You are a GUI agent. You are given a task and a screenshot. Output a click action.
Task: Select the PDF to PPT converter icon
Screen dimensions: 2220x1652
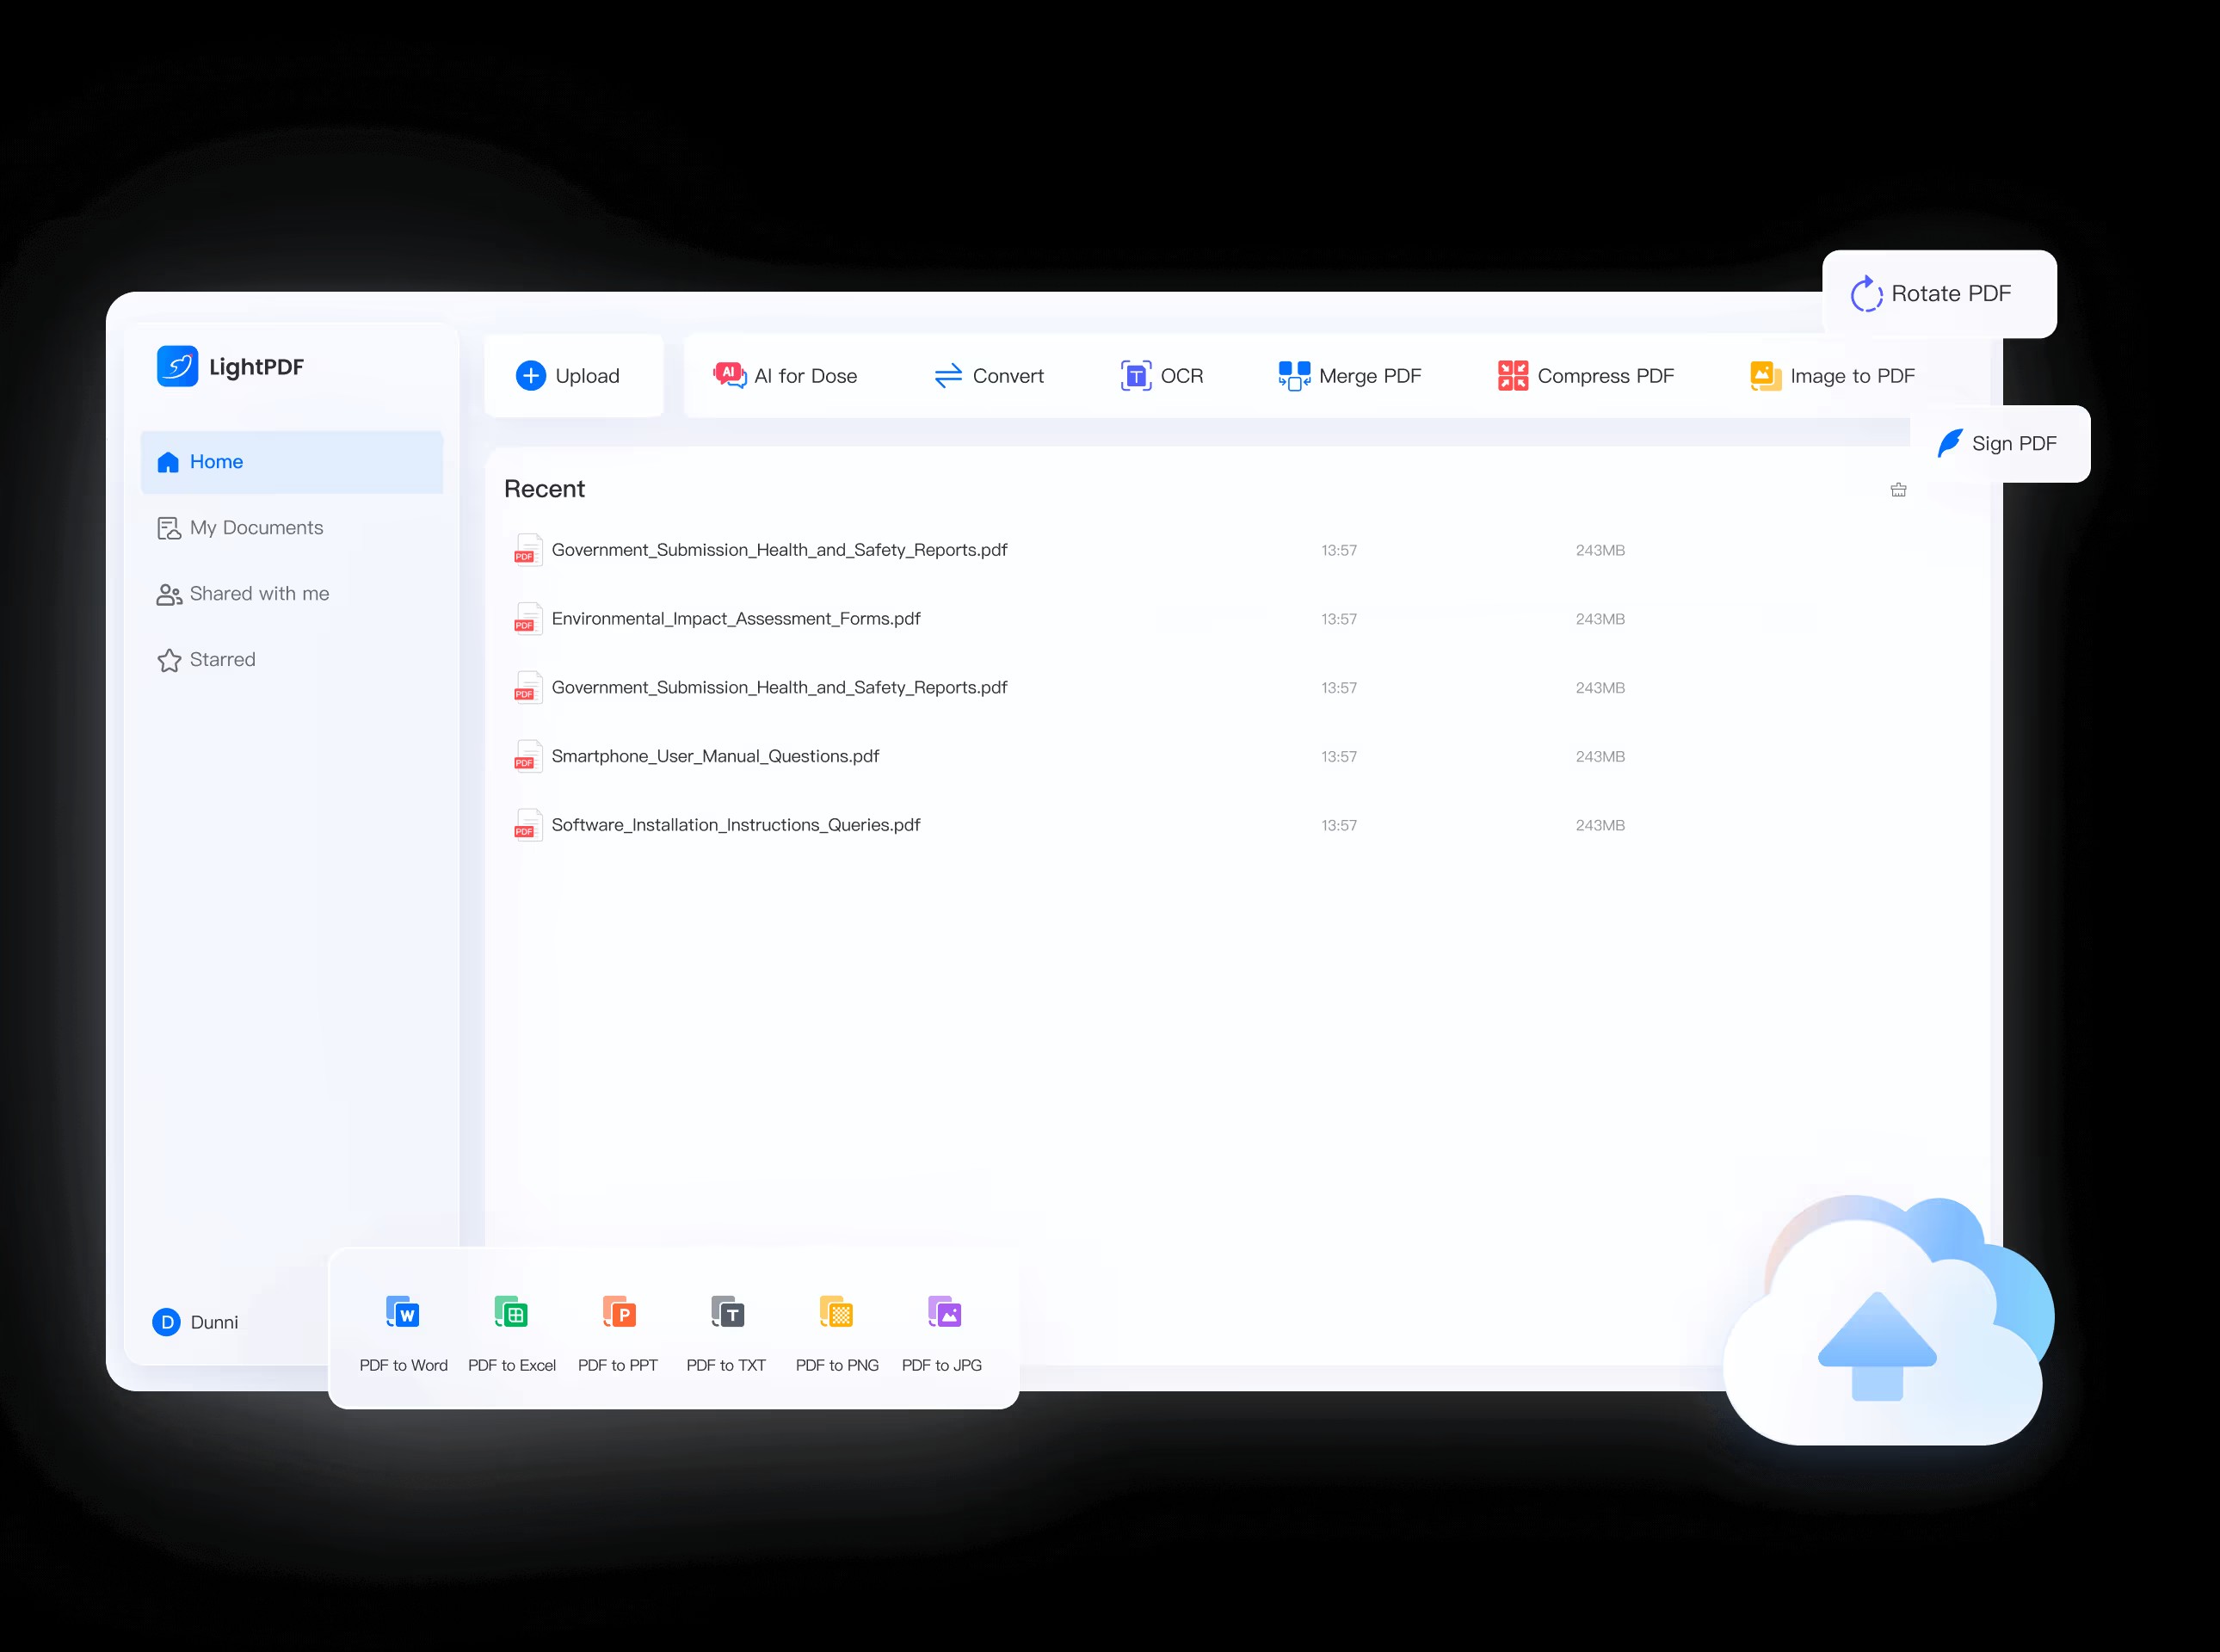pyautogui.click(x=619, y=1312)
